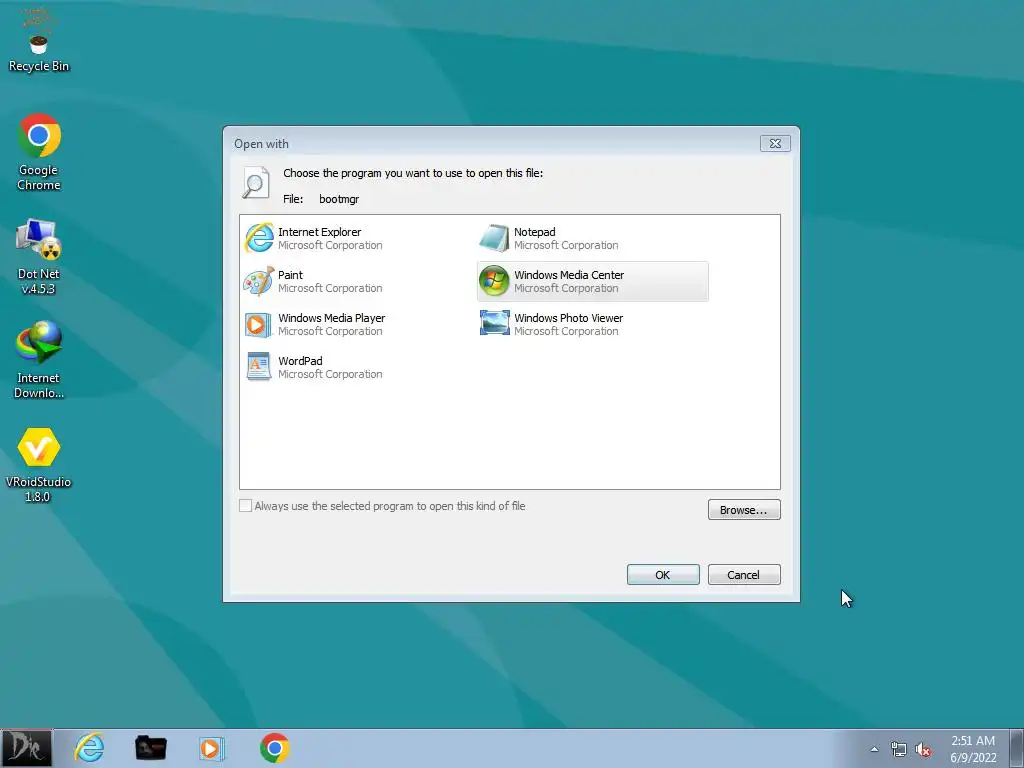The image size is (1024, 768).
Task: Check "Always use the selected program" checkbox
Action: pos(246,506)
